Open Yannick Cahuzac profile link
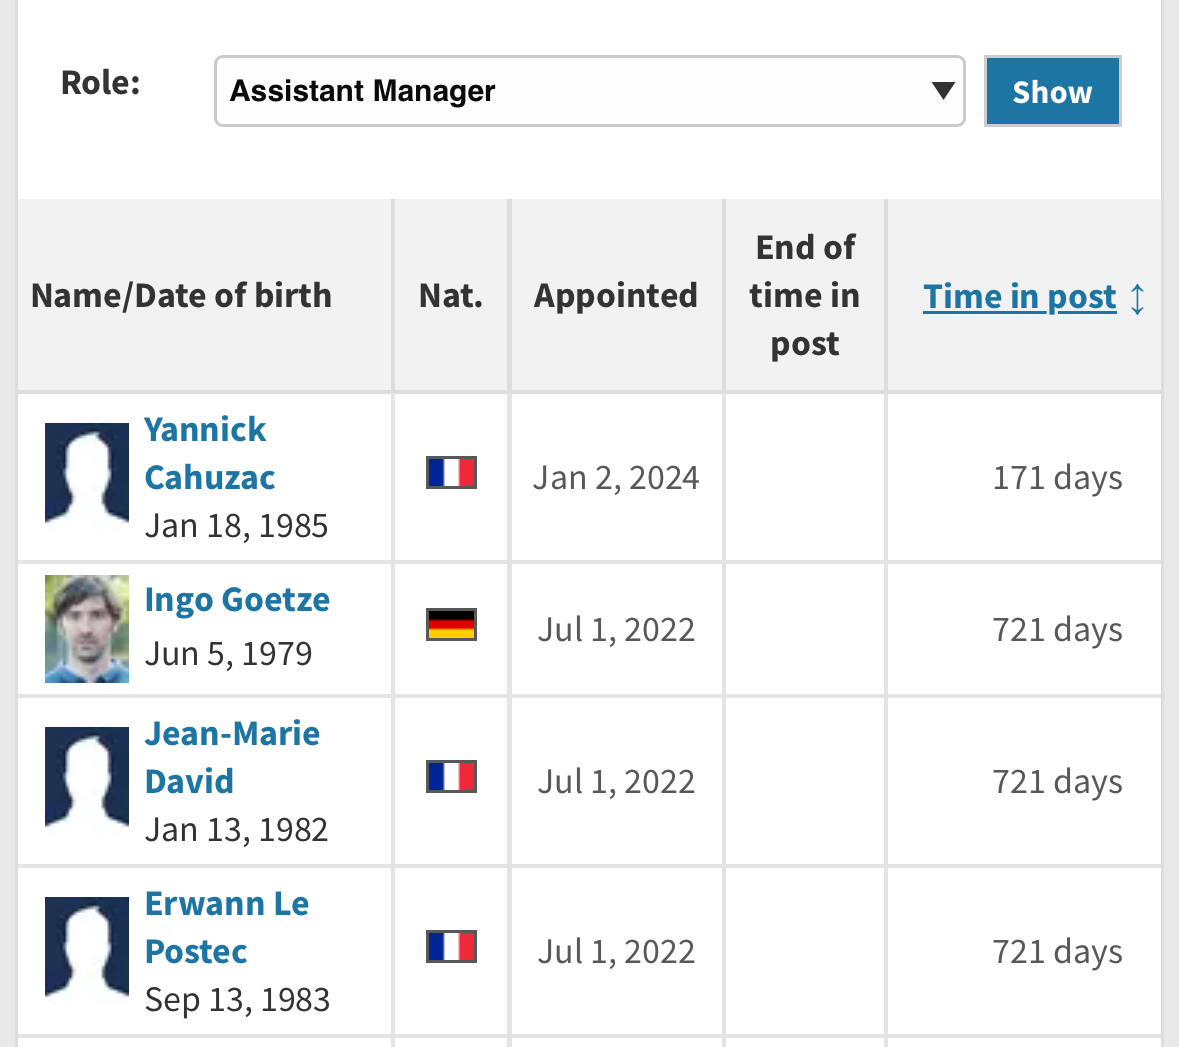This screenshot has height=1047, width=1179. [x=210, y=454]
